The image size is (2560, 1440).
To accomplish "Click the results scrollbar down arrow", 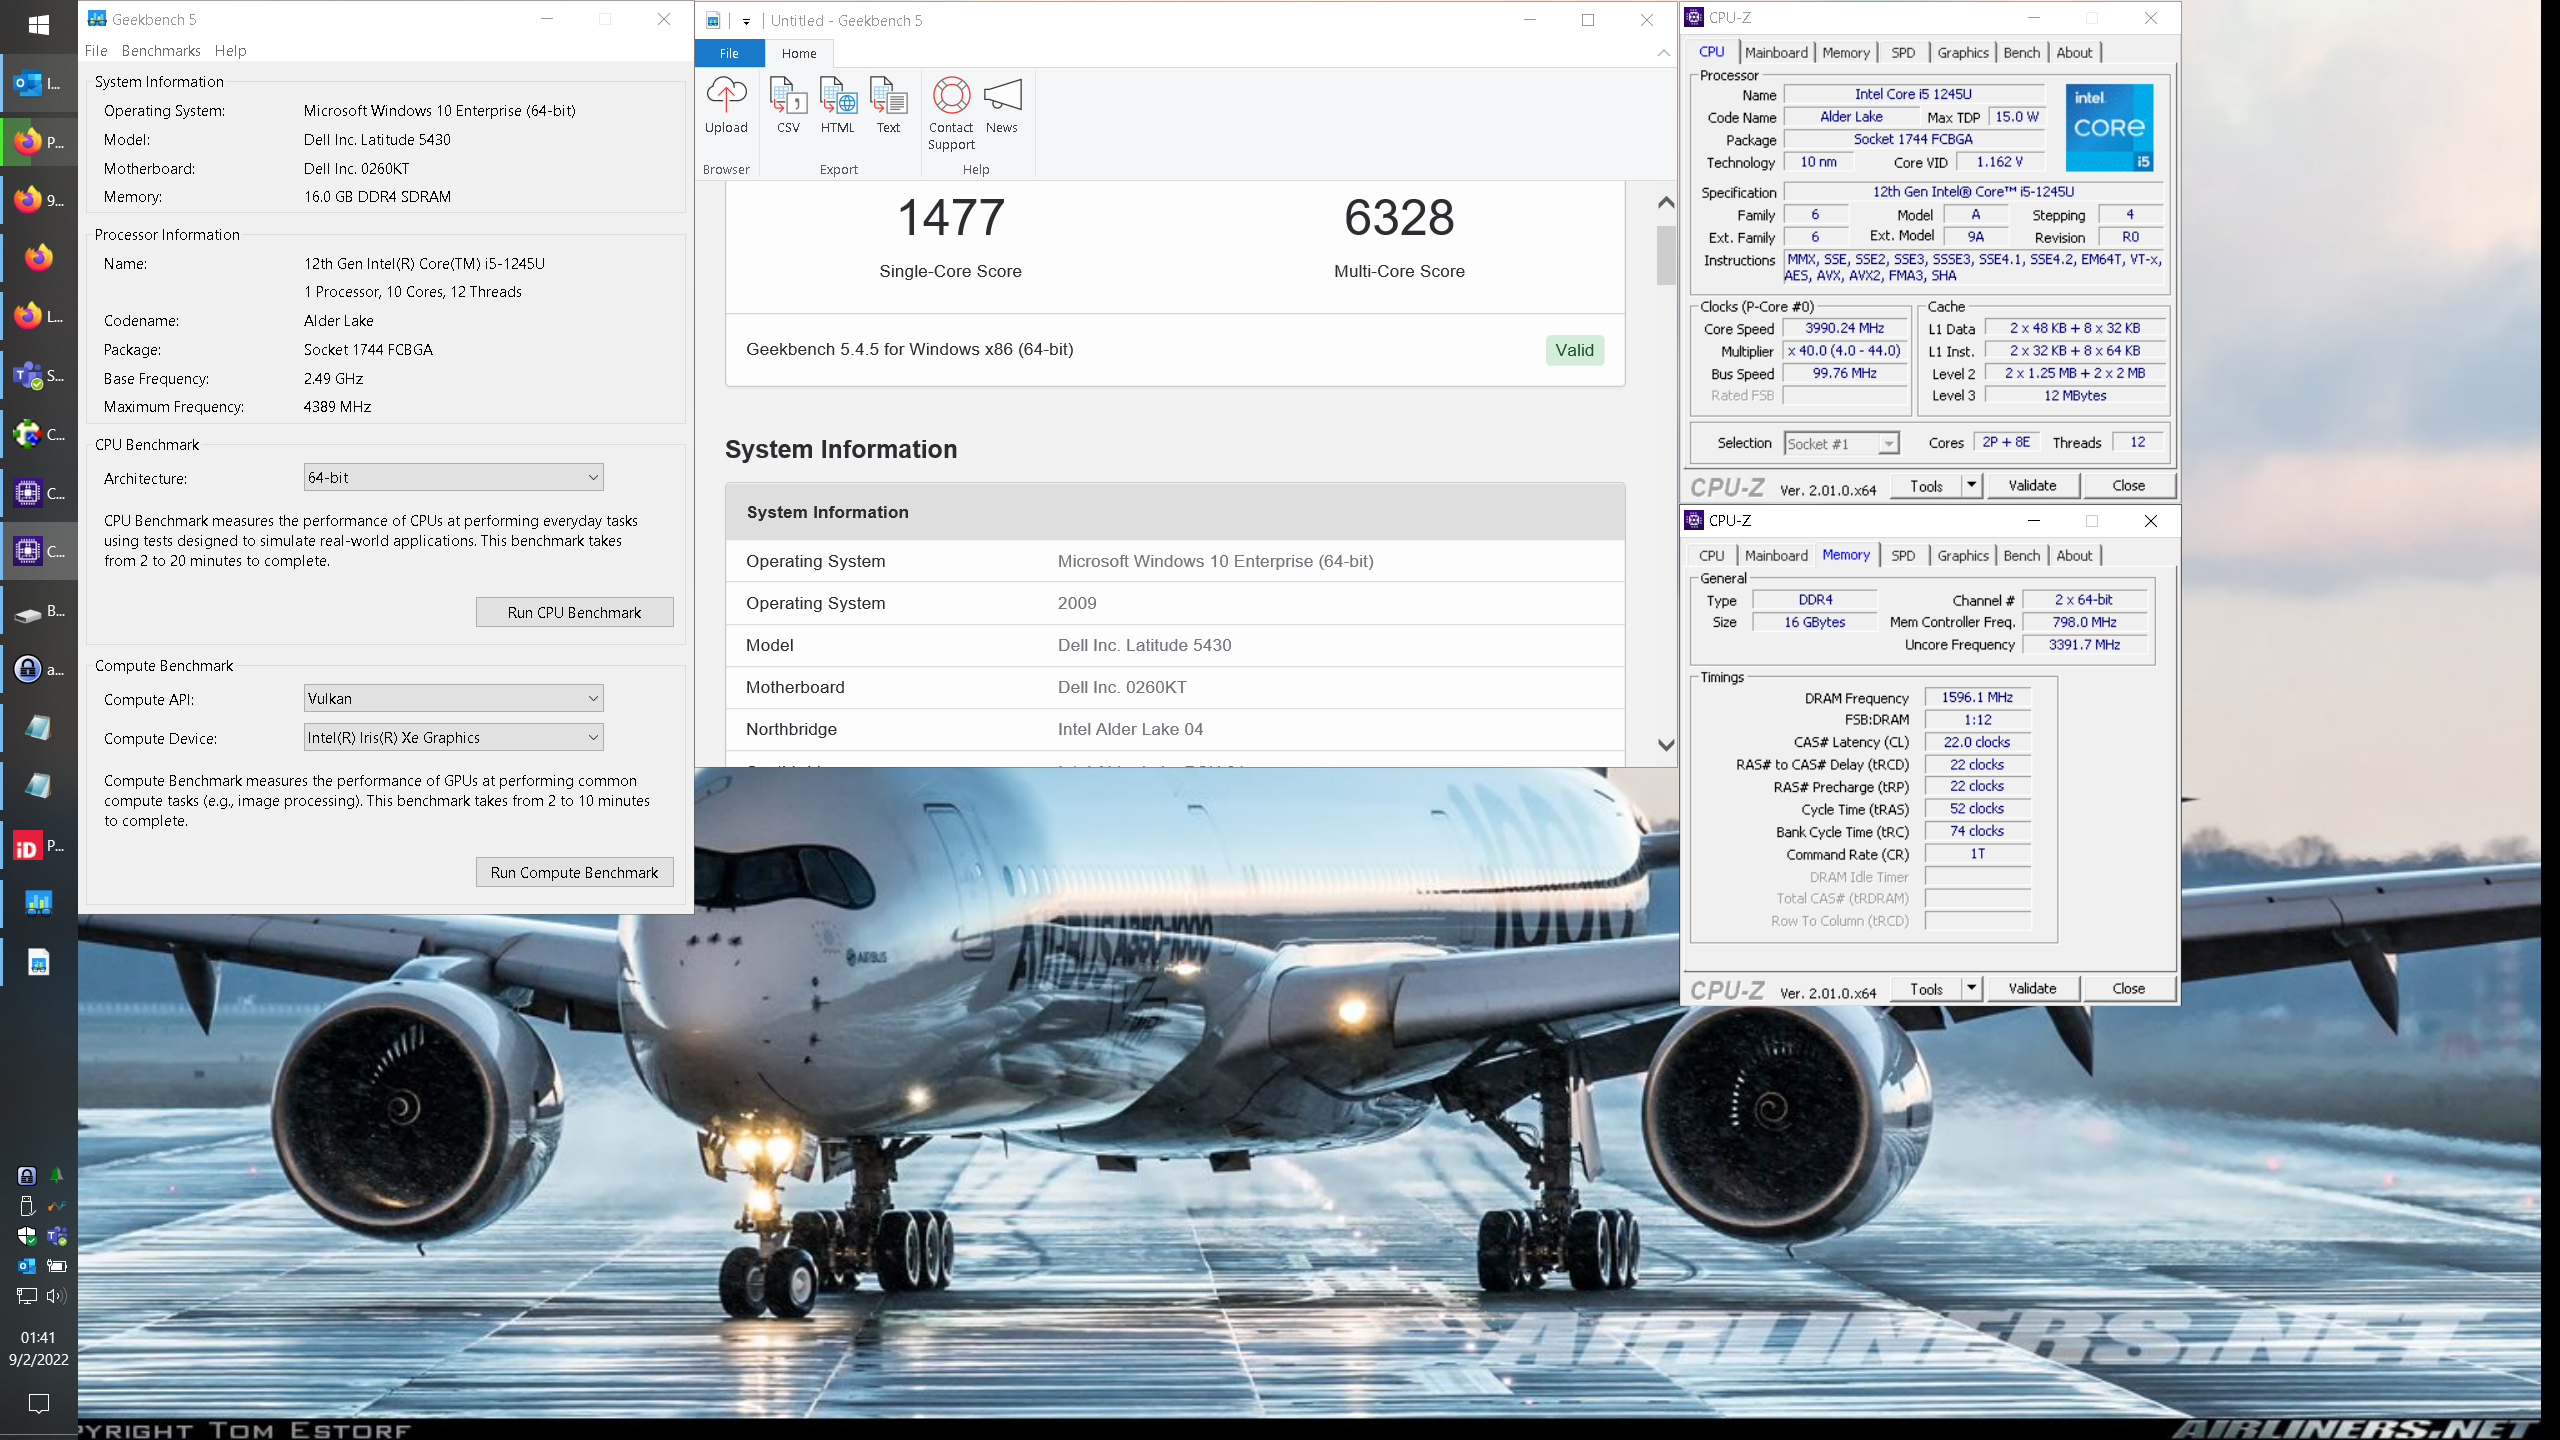I will pos(1665,744).
